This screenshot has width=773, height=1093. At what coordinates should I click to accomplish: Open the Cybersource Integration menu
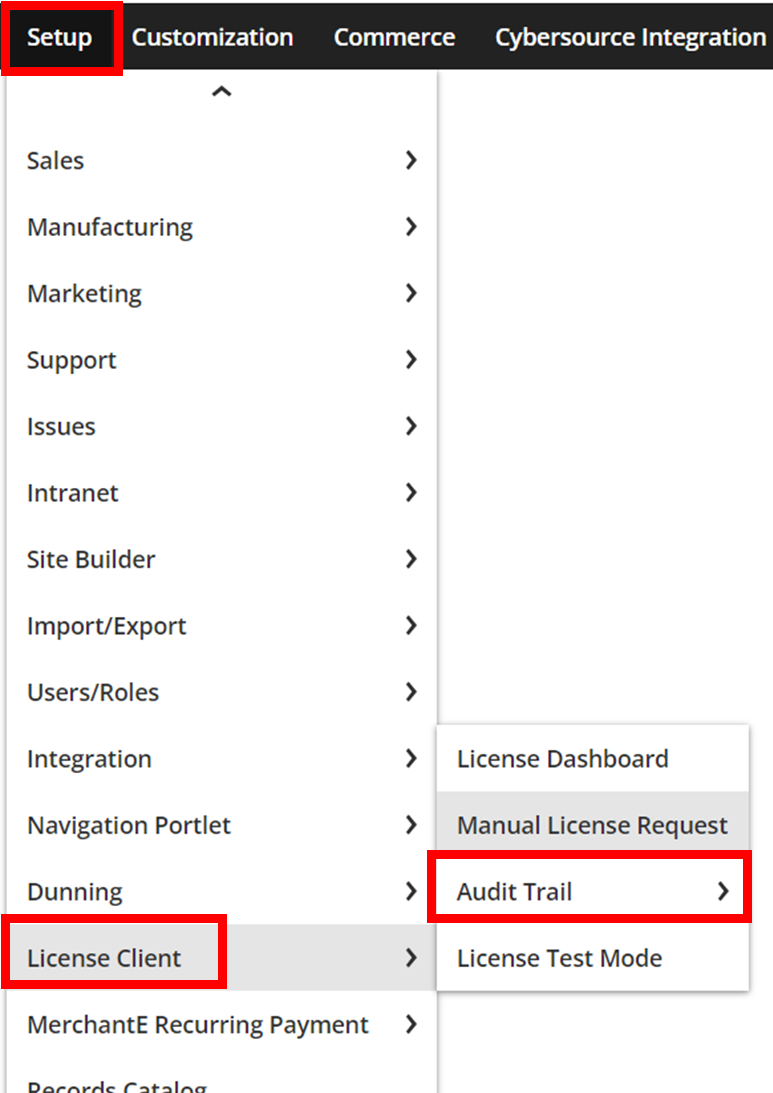(631, 38)
